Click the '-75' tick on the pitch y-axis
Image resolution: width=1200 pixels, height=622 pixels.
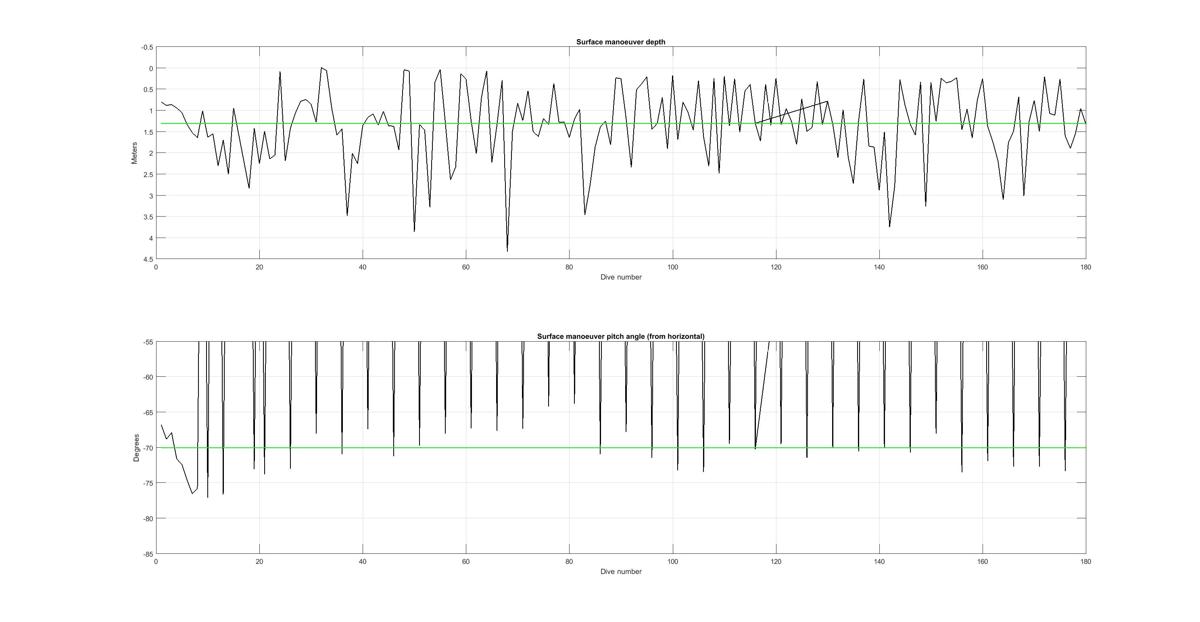[149, 483]
